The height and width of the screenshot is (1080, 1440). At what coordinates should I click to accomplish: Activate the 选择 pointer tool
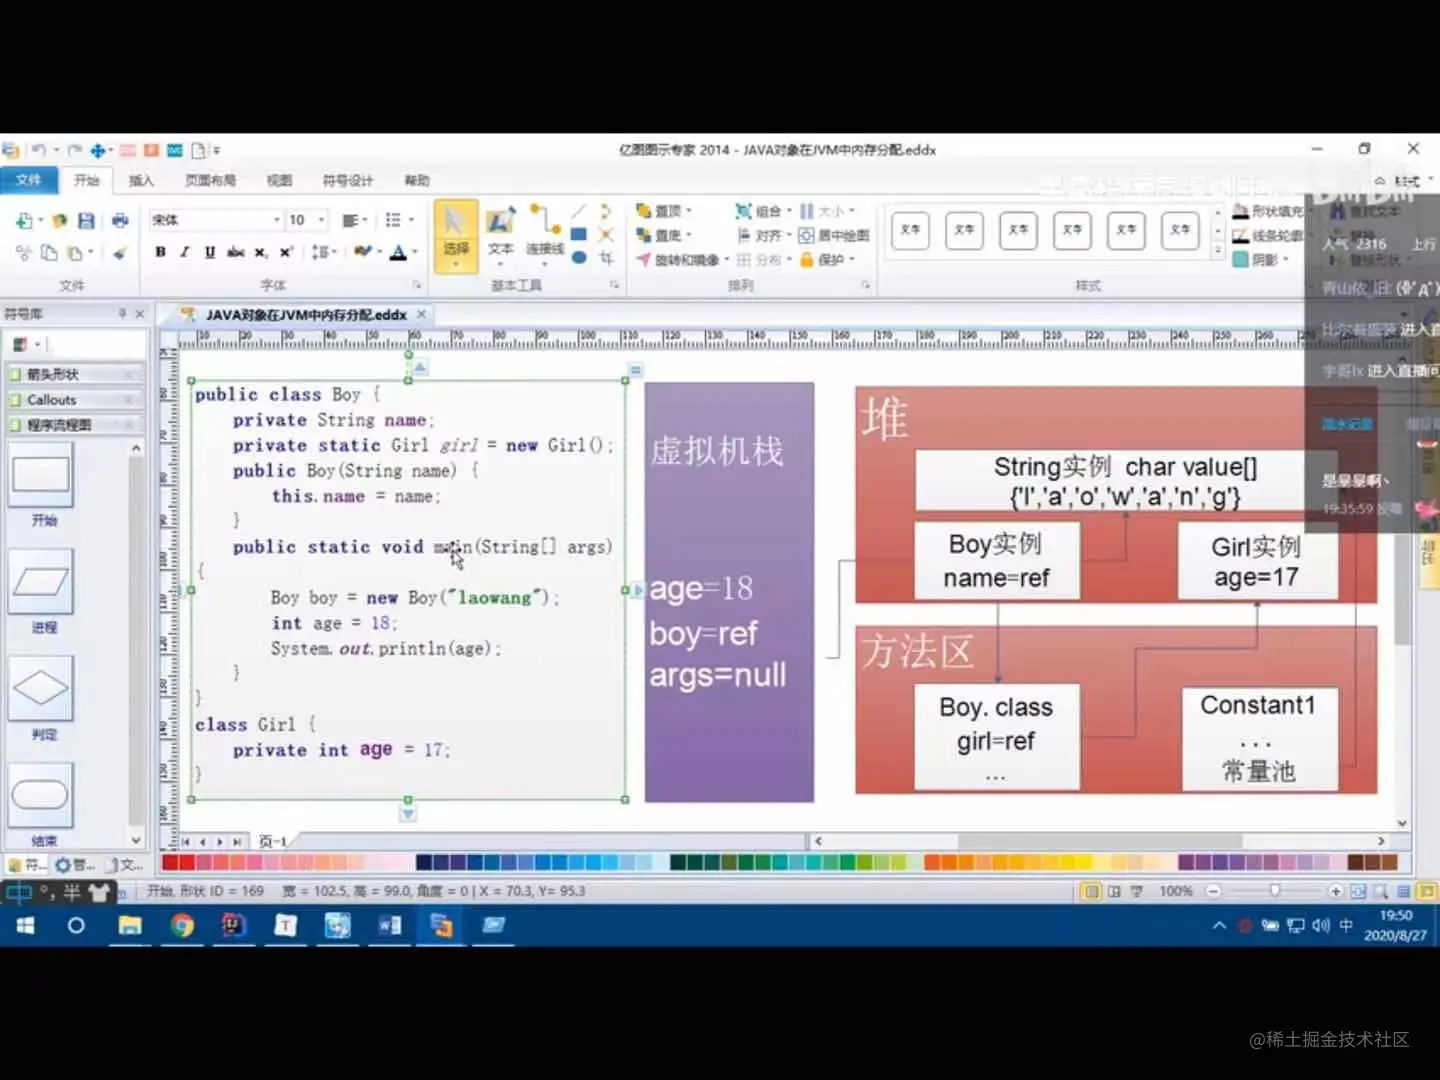(x=455, y=235)
